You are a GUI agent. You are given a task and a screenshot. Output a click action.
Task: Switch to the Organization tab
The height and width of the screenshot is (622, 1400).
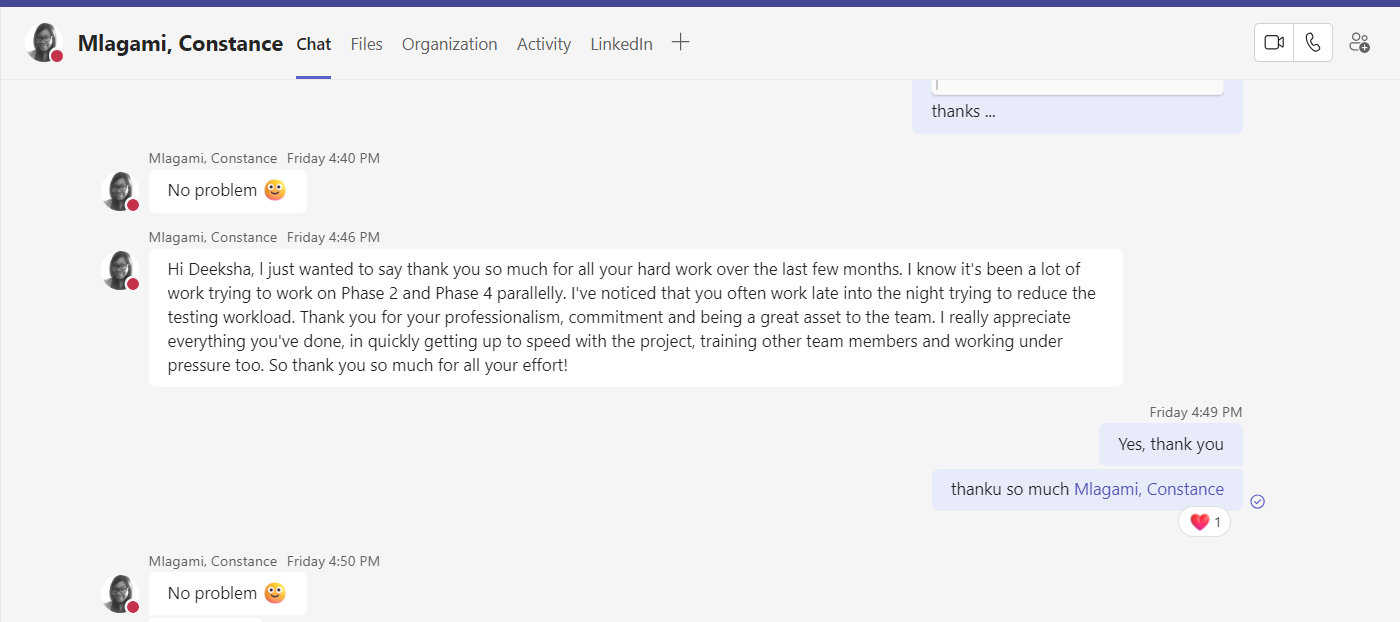pyautogui.click(x=449, y=44)
